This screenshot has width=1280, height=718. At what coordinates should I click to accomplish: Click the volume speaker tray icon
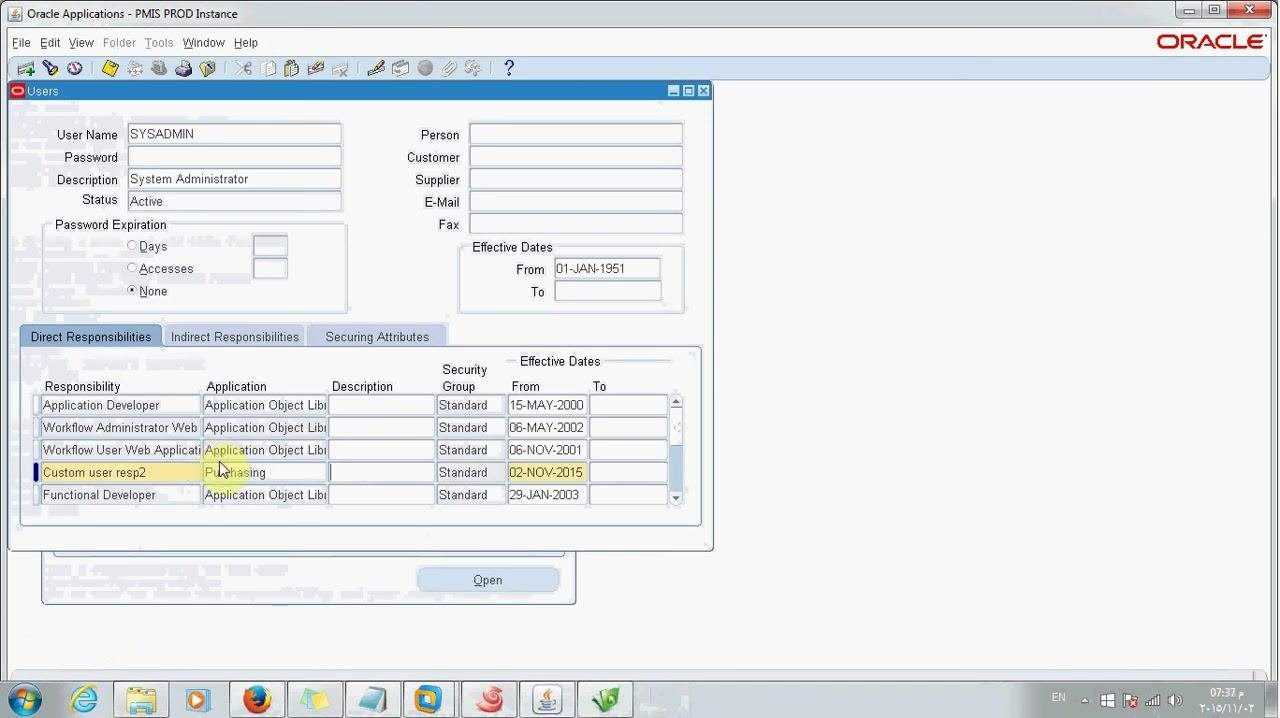pyautogui.click(x=1175, y=700)
